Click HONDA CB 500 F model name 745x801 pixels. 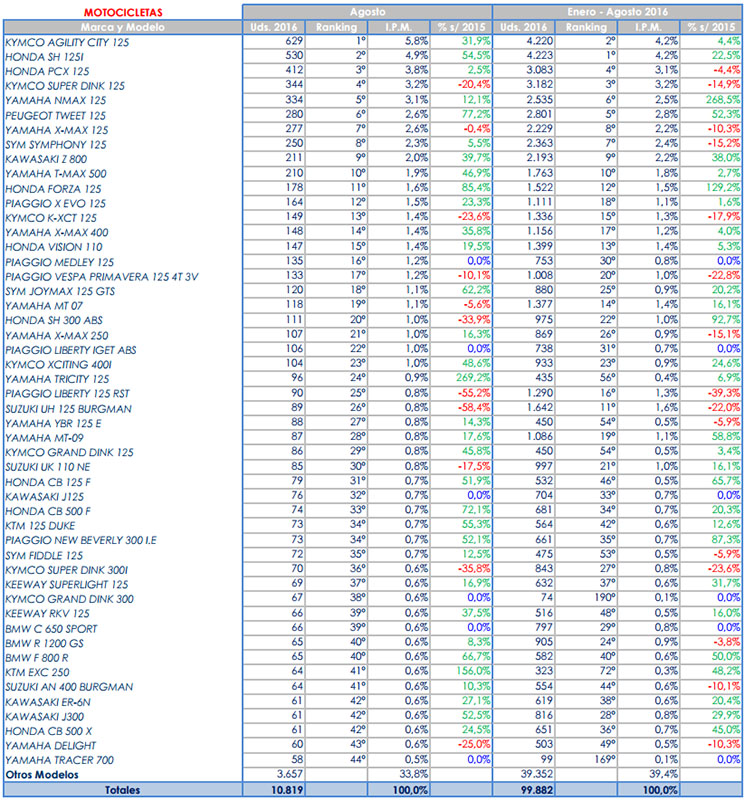point(48,511)
